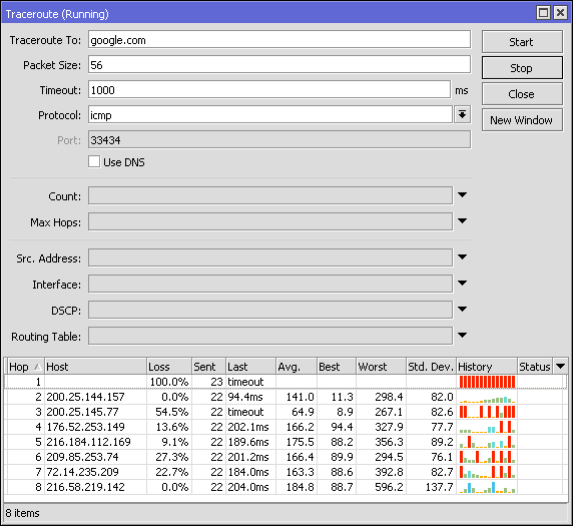Sort by the Avg. column header
This screenshot has height=526, width=573.
point(296,366)
